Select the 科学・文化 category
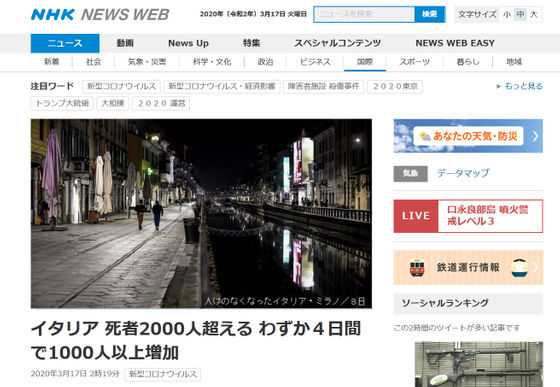The image size is (560, 387). click(x=212, y=62)
